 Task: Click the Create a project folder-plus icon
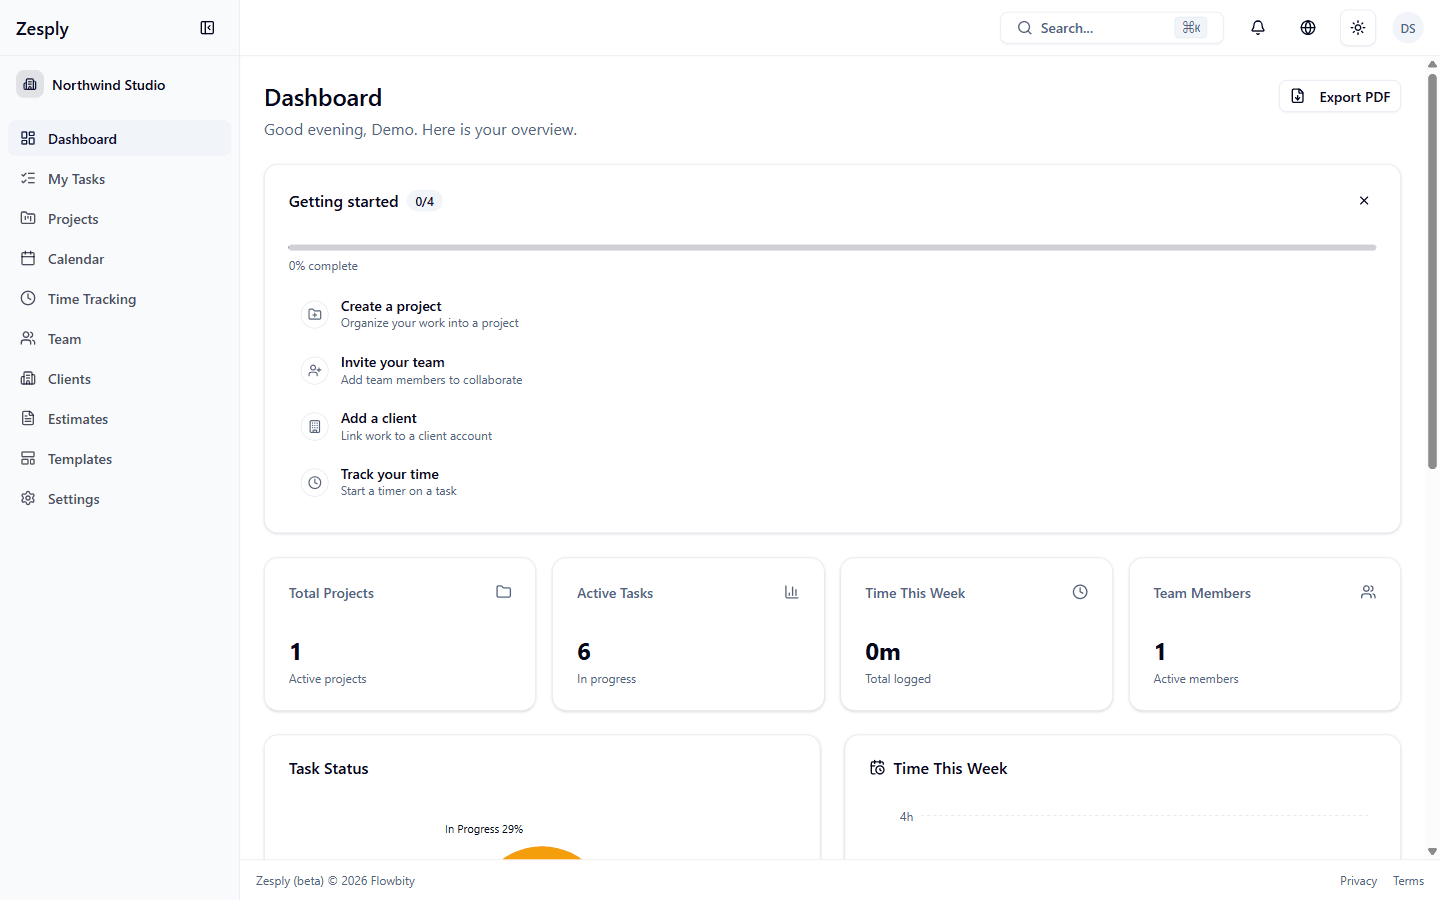coord(315,314)
